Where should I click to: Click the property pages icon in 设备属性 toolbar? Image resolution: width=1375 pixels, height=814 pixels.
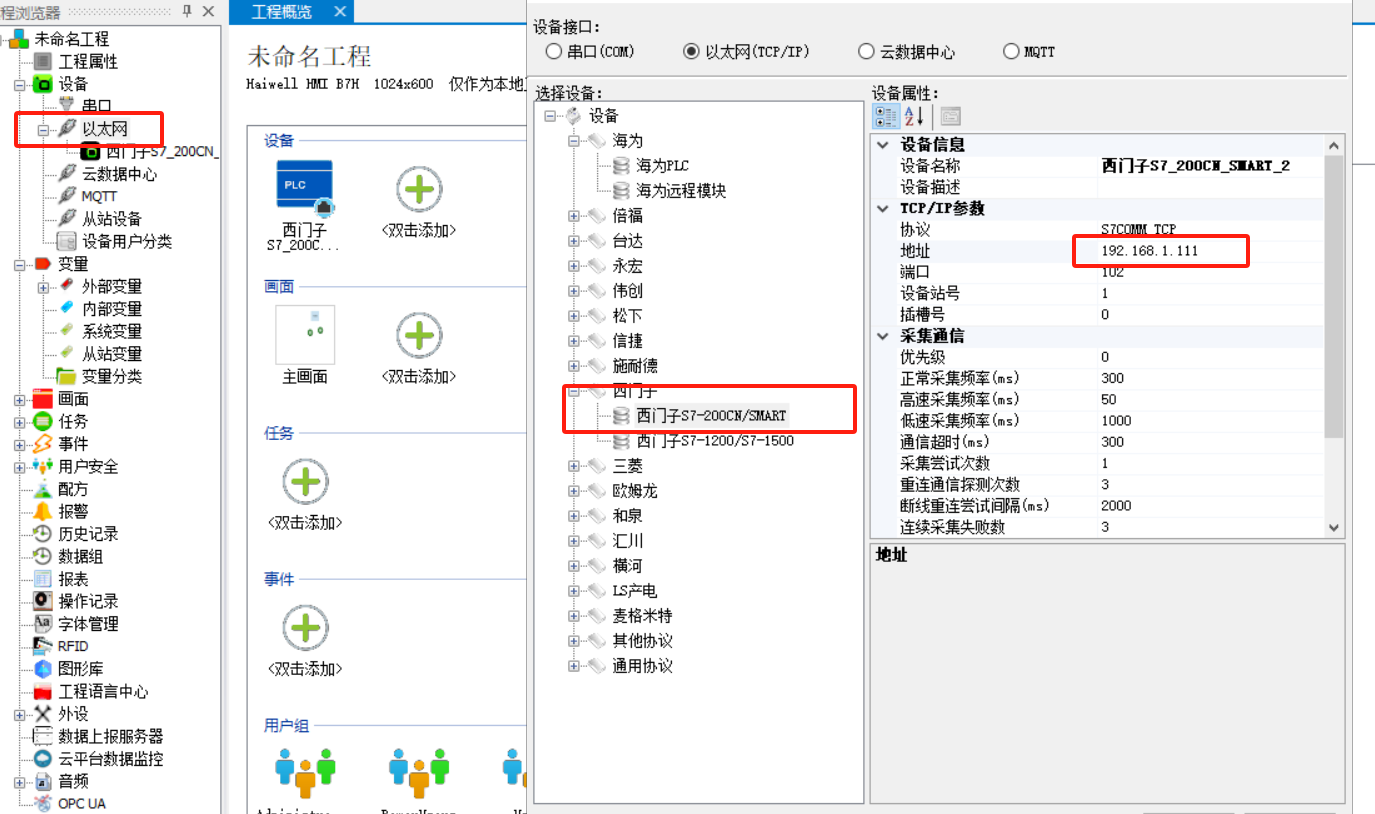[950, 116]
